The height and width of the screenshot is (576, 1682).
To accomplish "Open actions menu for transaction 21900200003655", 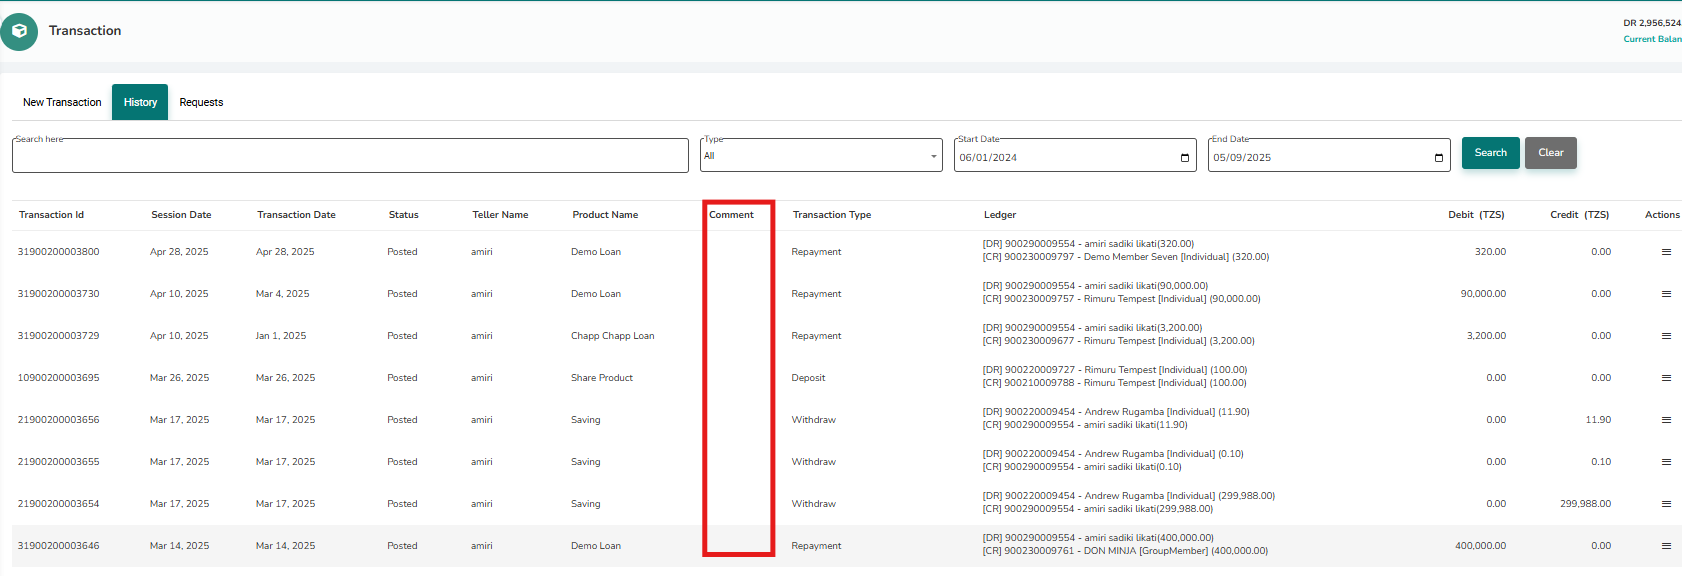I will 1666,462.
